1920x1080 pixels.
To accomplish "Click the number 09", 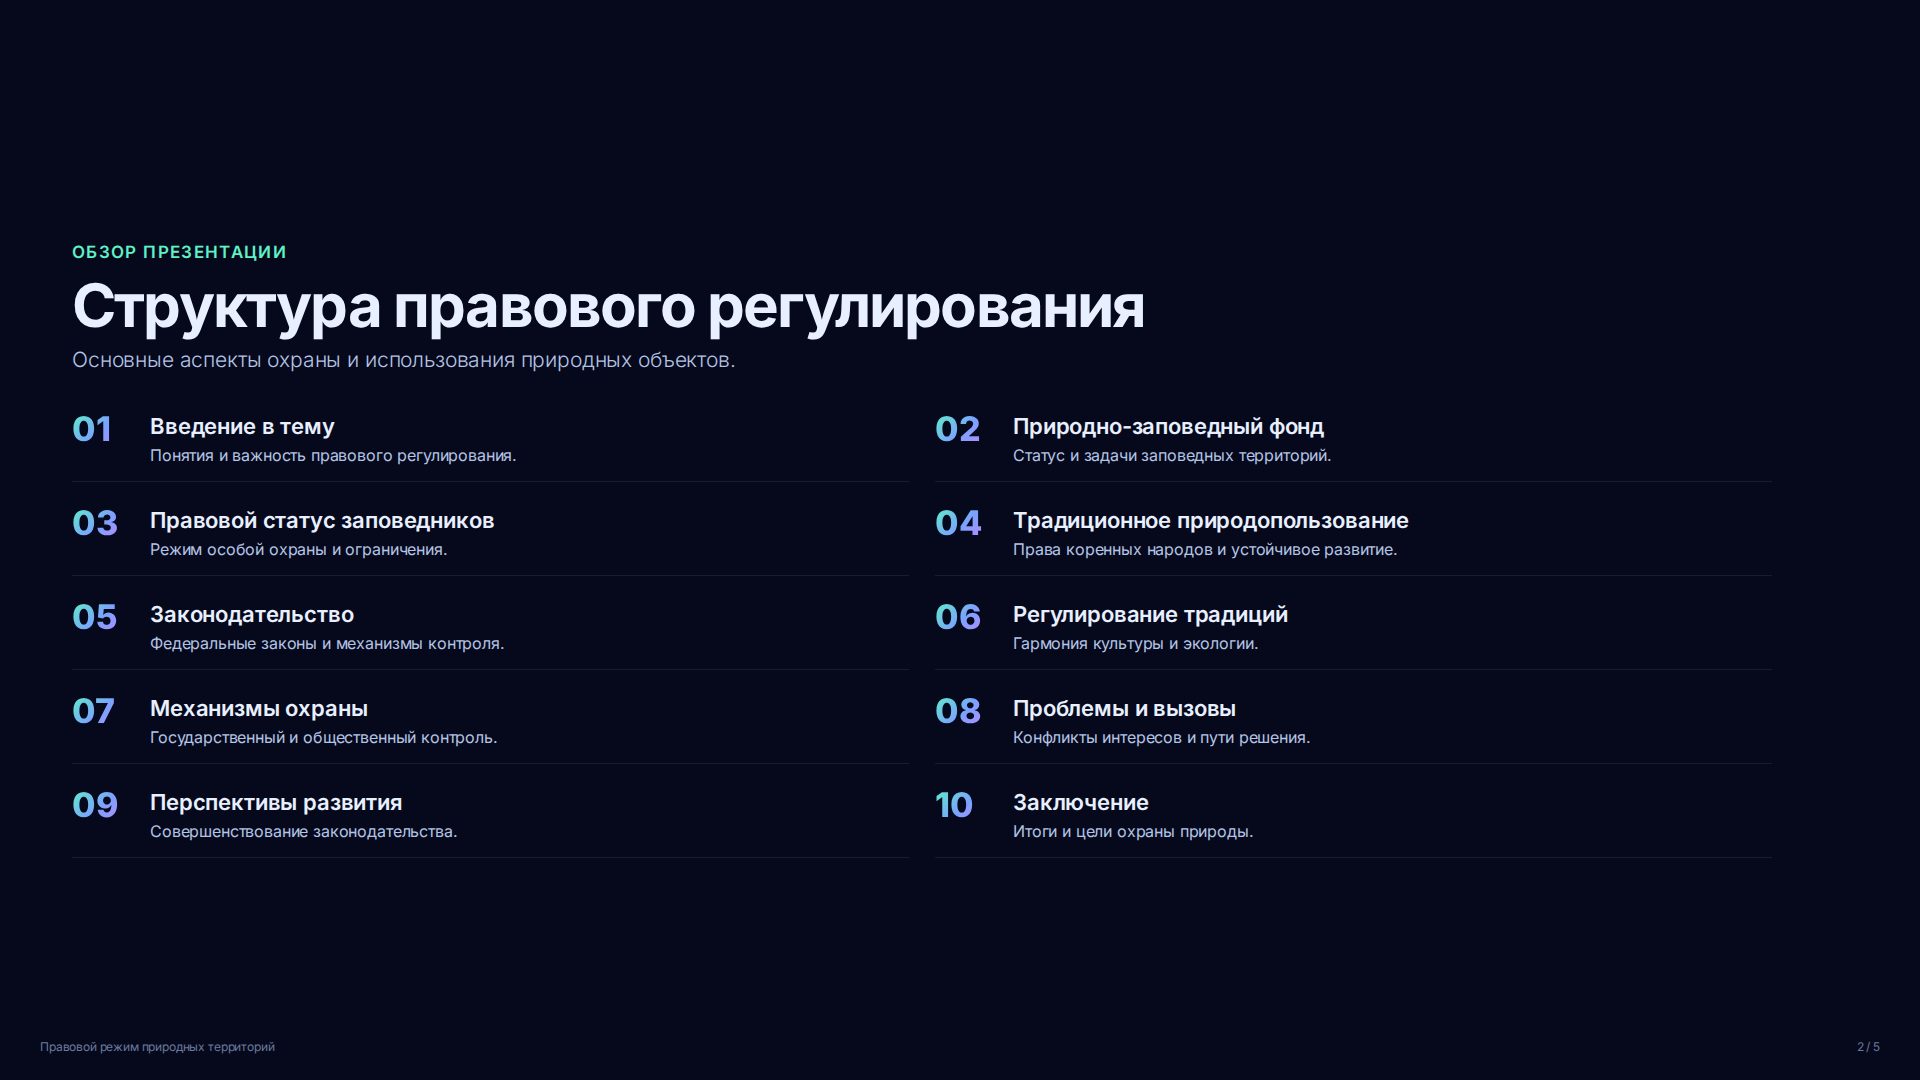I will (x=95, y=805).
